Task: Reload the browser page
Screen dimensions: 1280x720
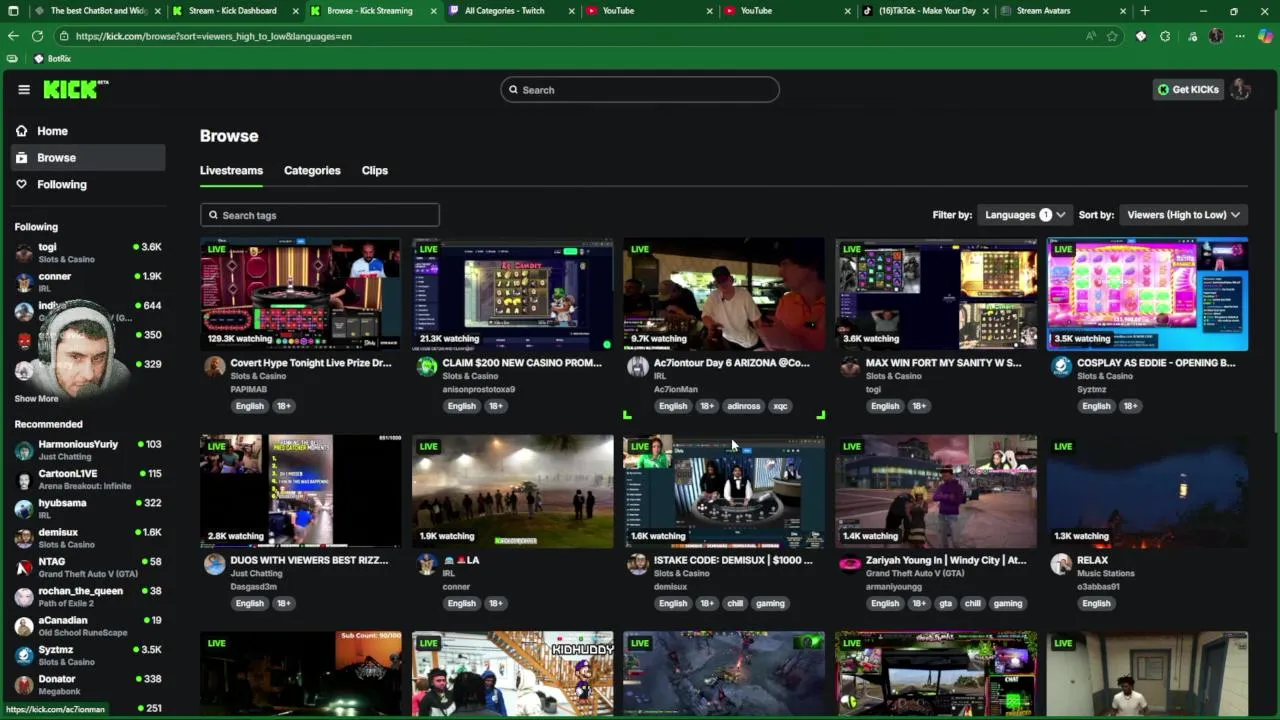Action: pyautogui.click(x=37, y=36)
